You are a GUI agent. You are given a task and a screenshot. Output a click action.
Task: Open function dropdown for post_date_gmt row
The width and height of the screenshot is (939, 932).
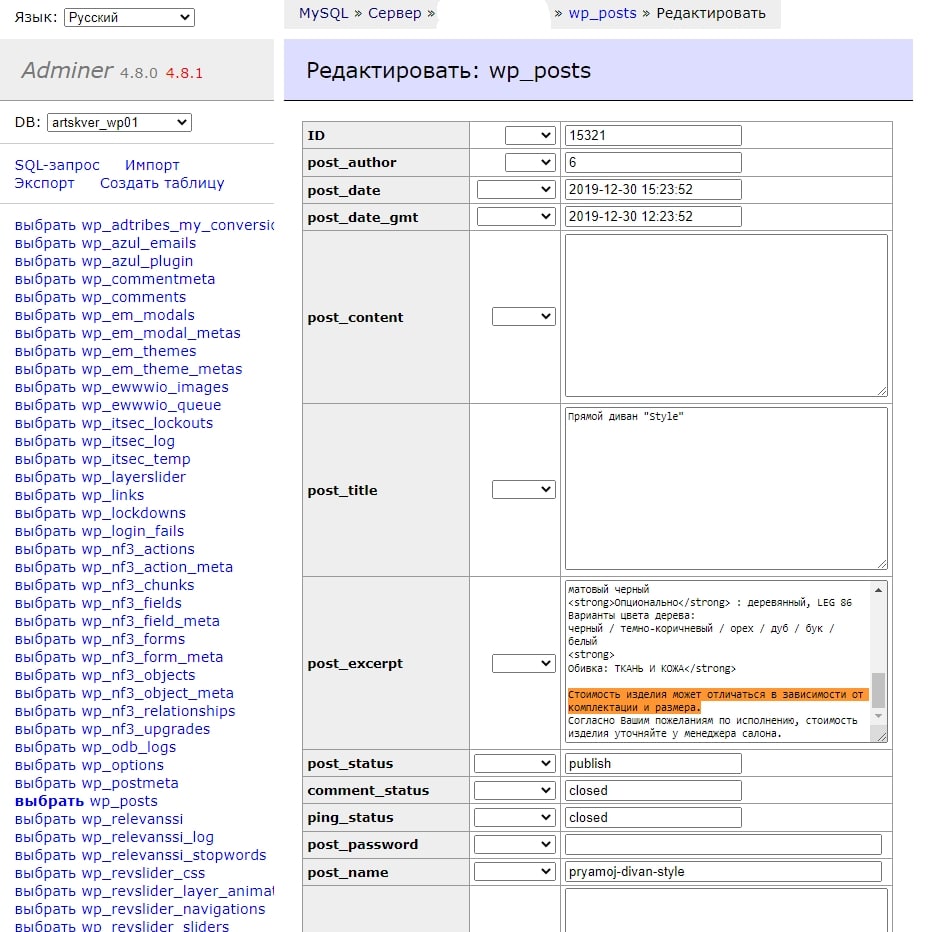coord(516,217)
